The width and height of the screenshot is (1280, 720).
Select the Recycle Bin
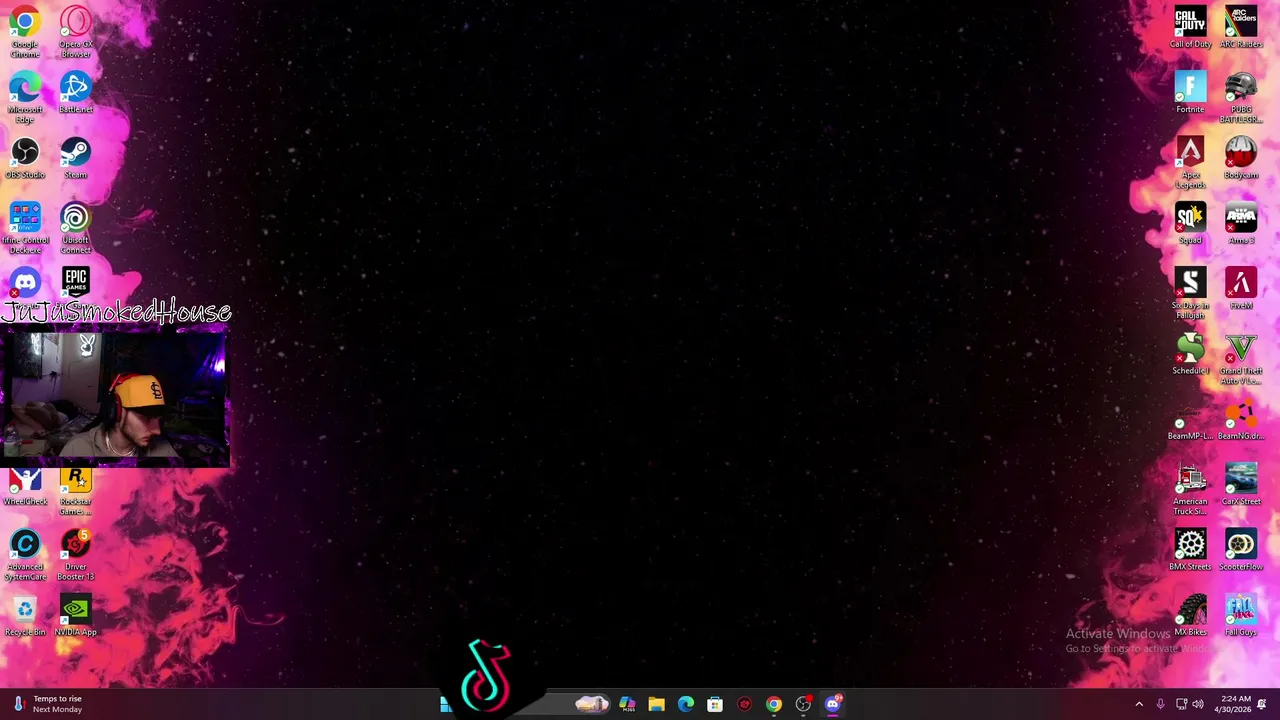(25, 615)
